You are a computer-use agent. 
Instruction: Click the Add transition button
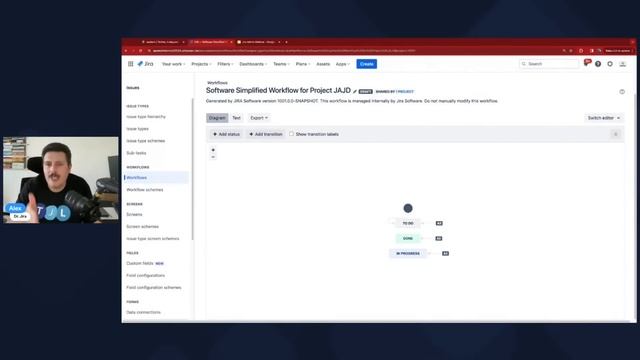coord(266,134)
